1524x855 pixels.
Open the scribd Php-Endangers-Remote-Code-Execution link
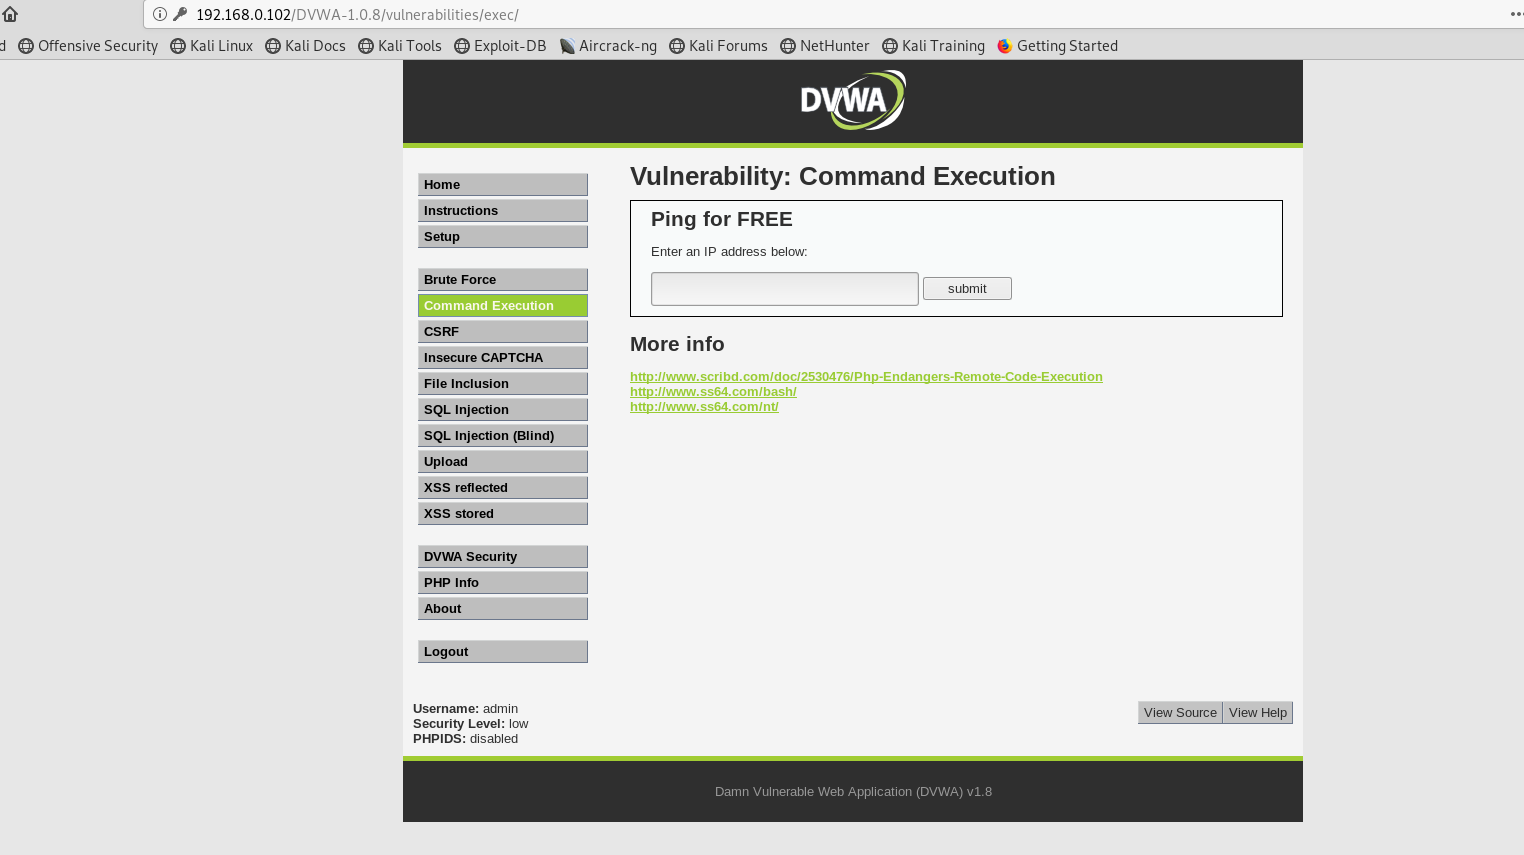point(866,377)
